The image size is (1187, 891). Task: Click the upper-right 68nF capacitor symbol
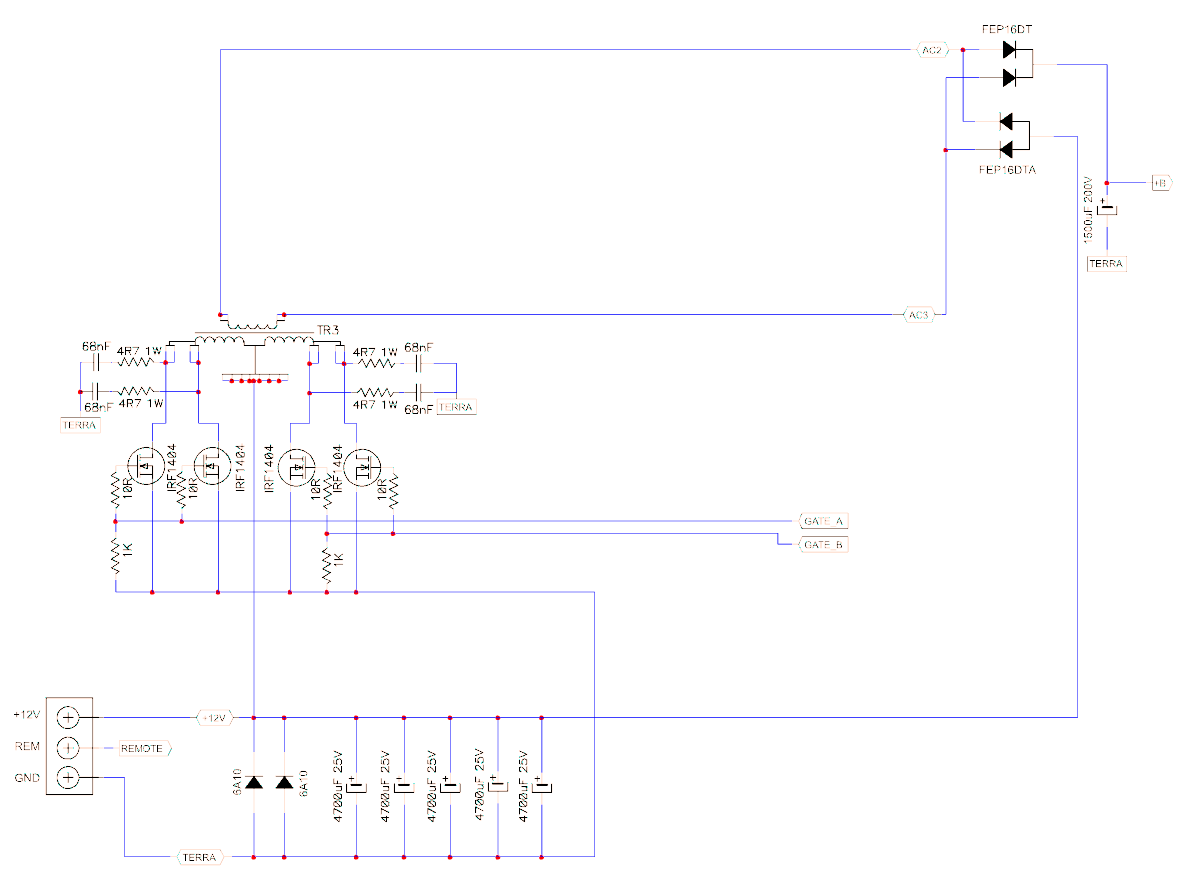pyautogui.click(x=420, y=363)
